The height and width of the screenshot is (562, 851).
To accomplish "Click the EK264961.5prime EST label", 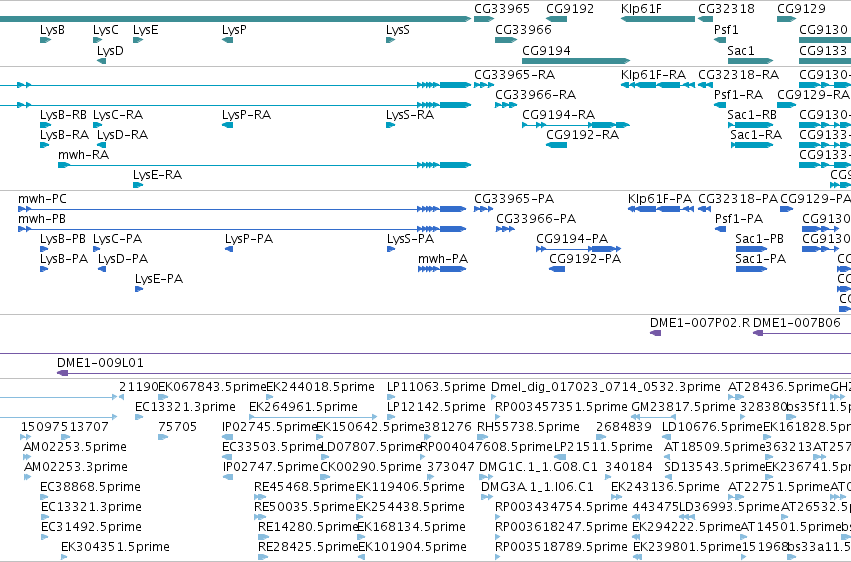I will click(x=303, y=407).
